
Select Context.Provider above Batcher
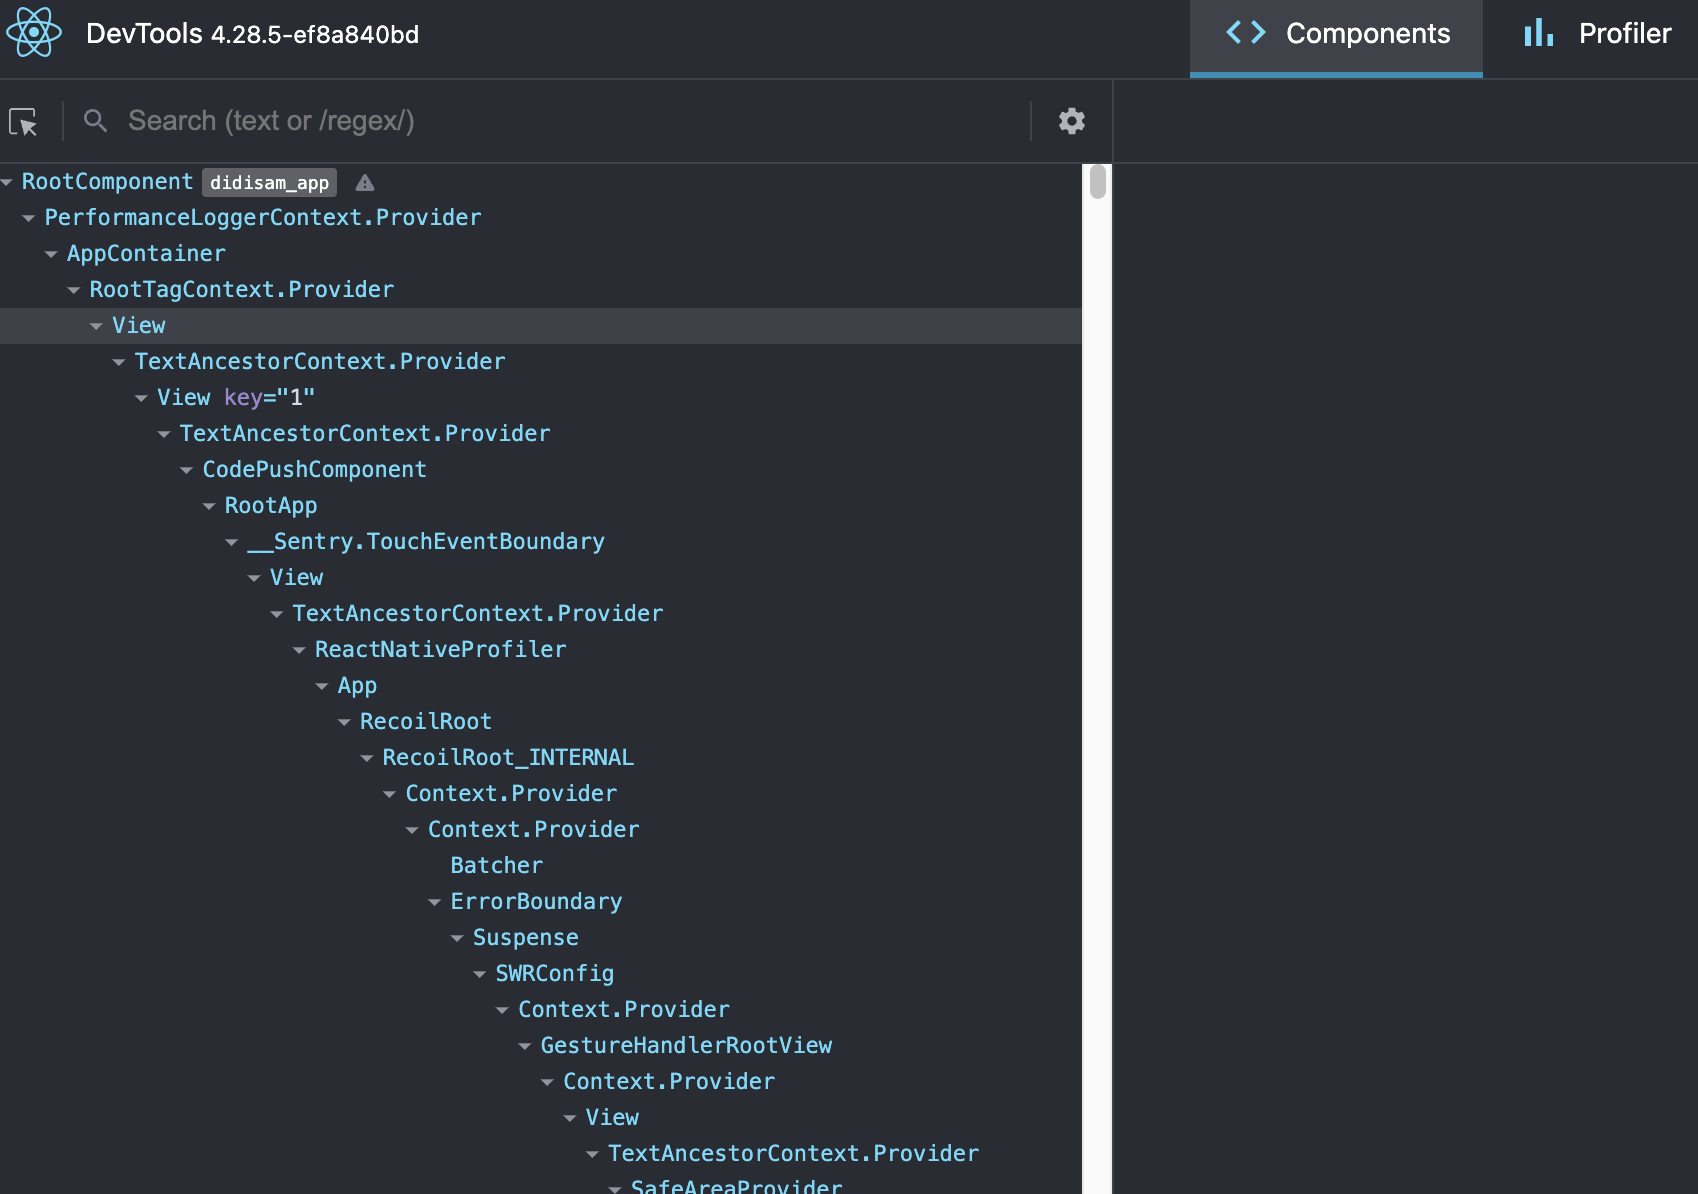pos(534,830)
